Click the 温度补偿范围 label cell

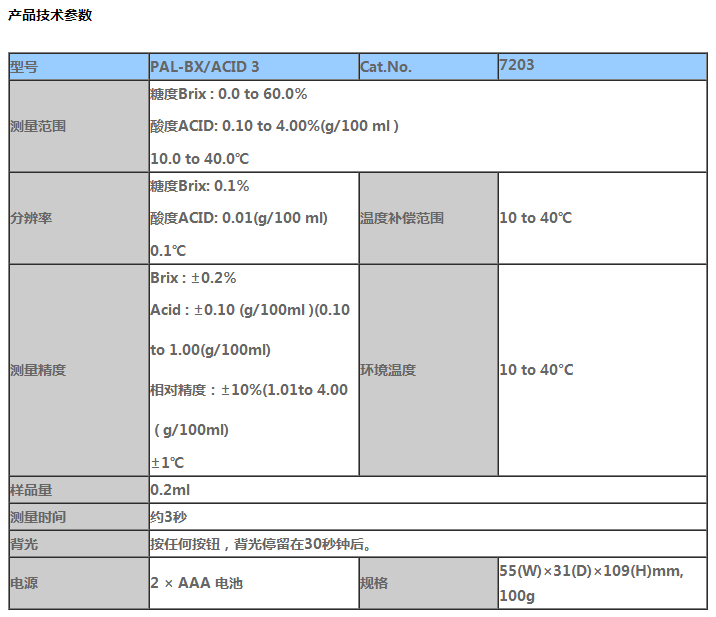(x=402, y=218)
